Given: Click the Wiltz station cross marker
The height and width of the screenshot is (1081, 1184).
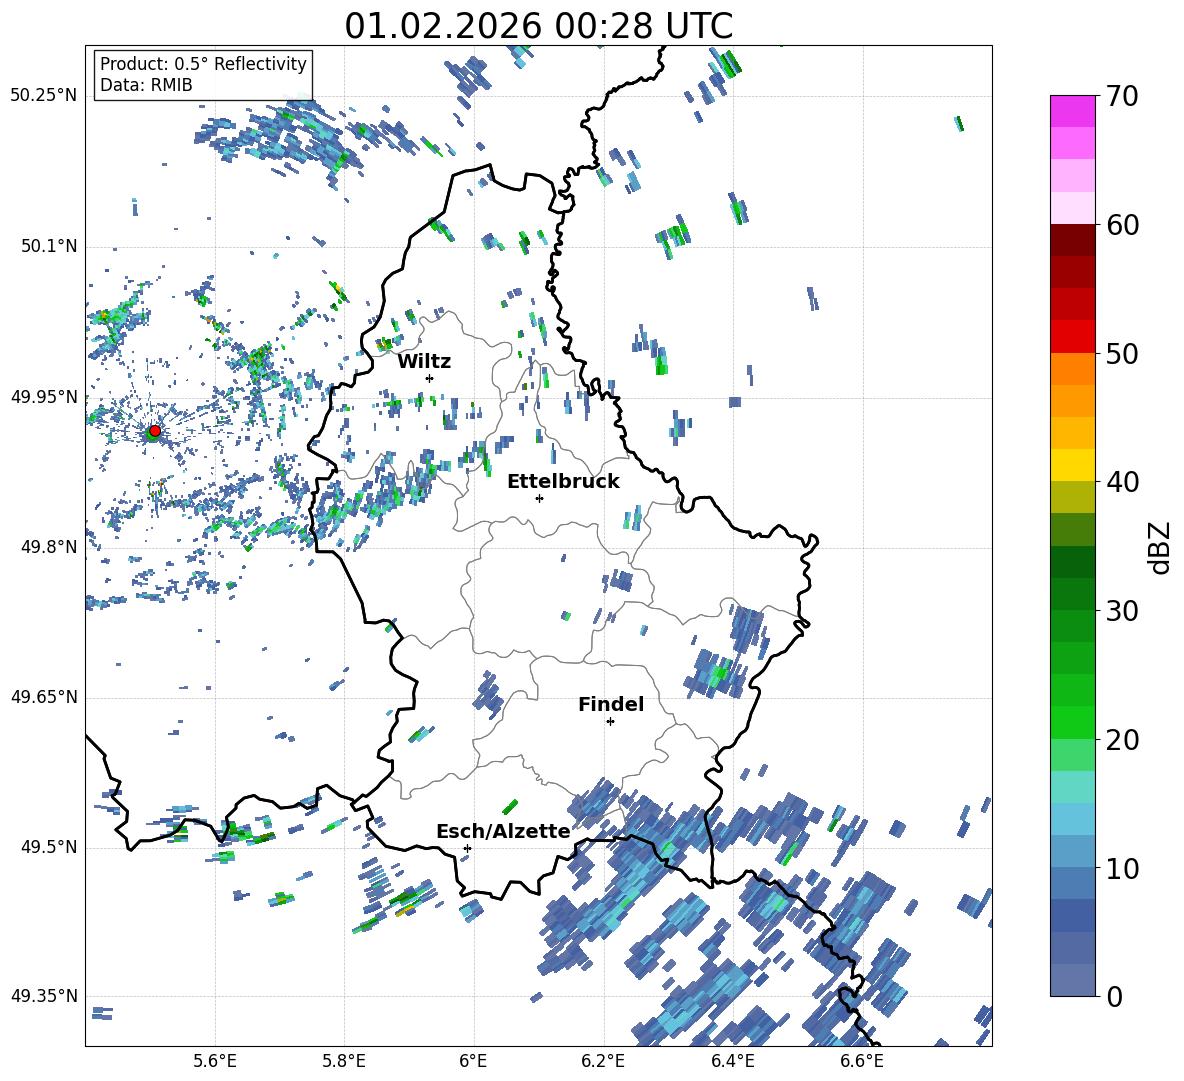Looking at the screenshot, I should 429,378.
